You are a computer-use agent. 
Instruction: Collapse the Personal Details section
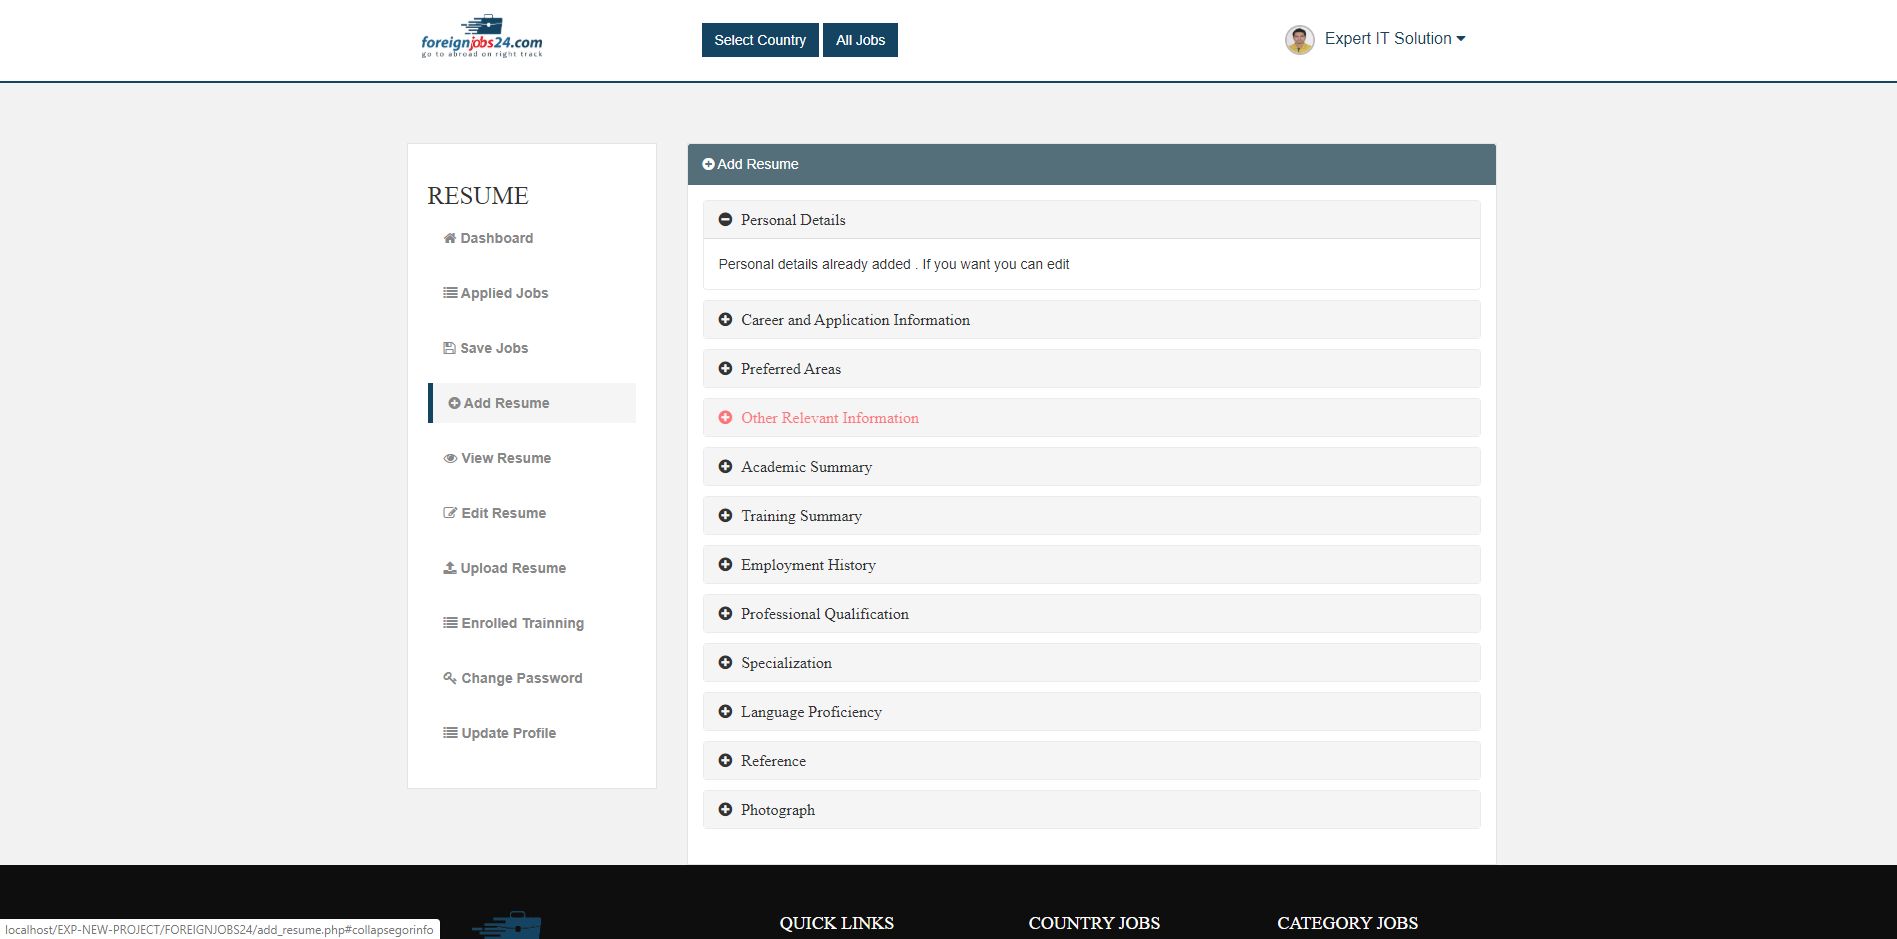point(1092,220)
